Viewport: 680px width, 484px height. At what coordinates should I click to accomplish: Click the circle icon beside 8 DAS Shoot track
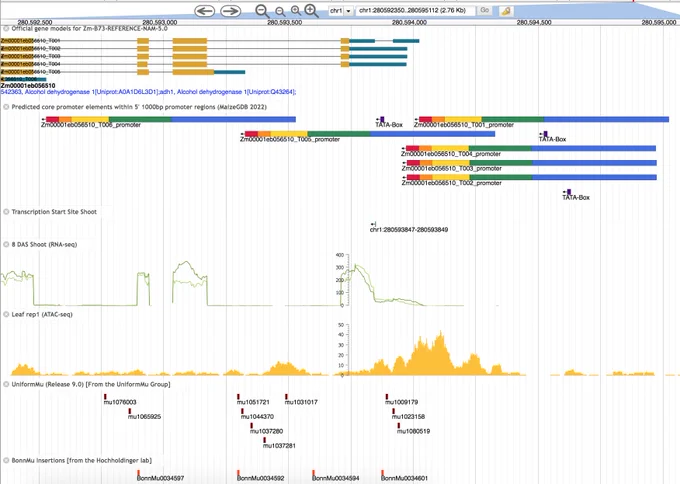6,245
